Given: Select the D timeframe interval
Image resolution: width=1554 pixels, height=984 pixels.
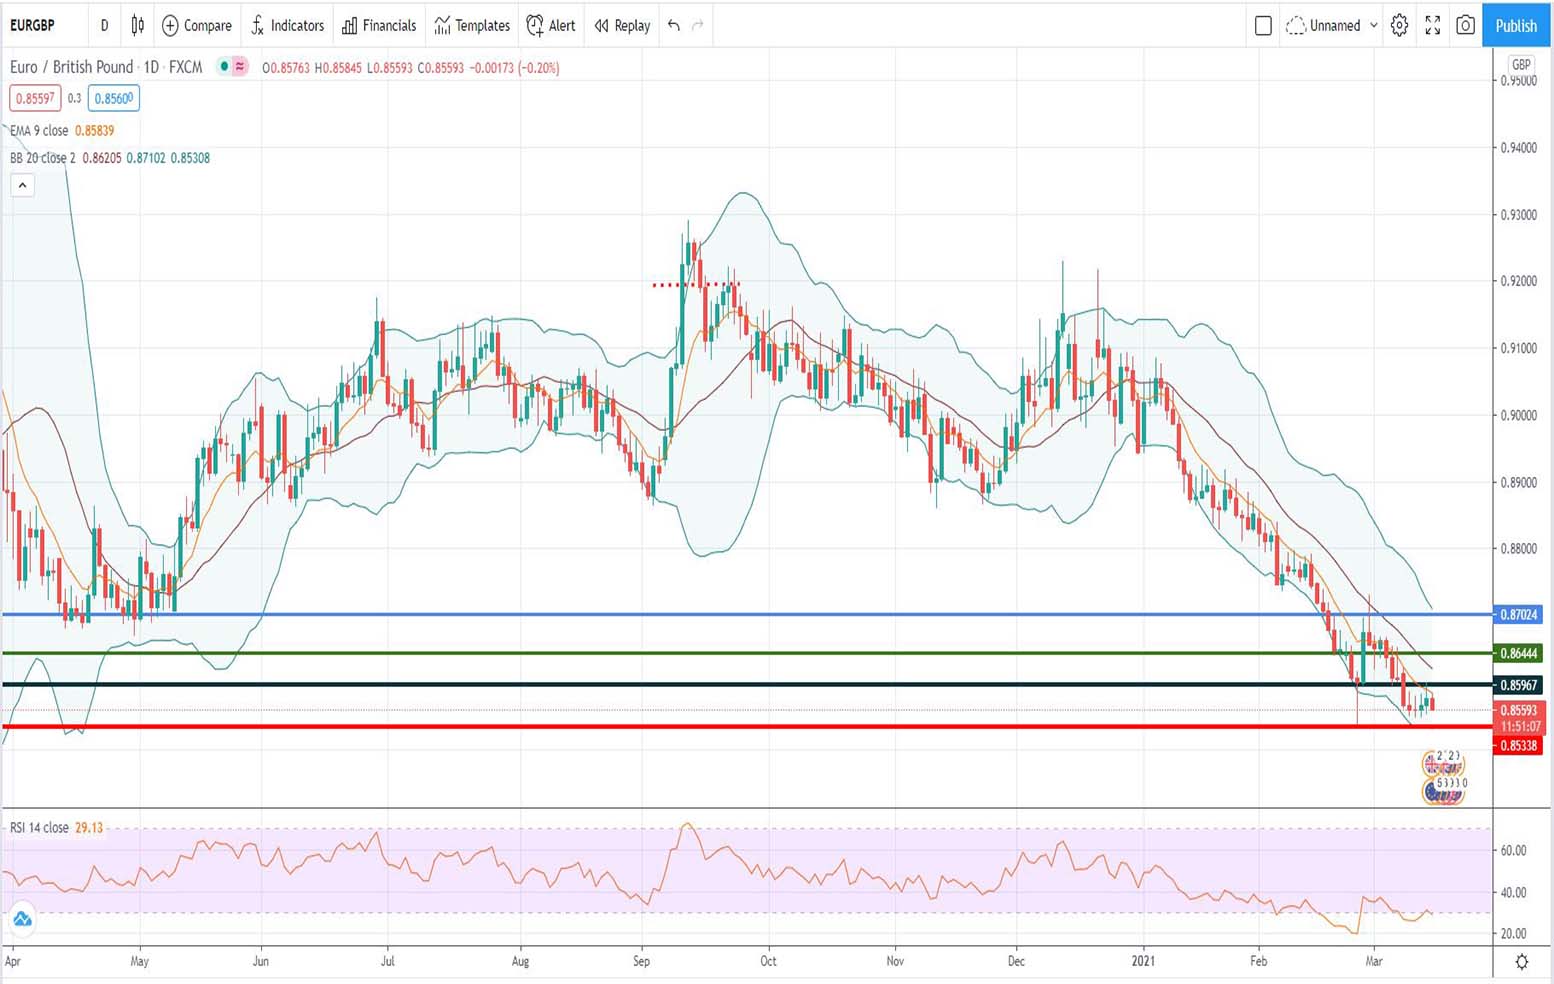Looking at the screenshot, I should click(104, 26).
